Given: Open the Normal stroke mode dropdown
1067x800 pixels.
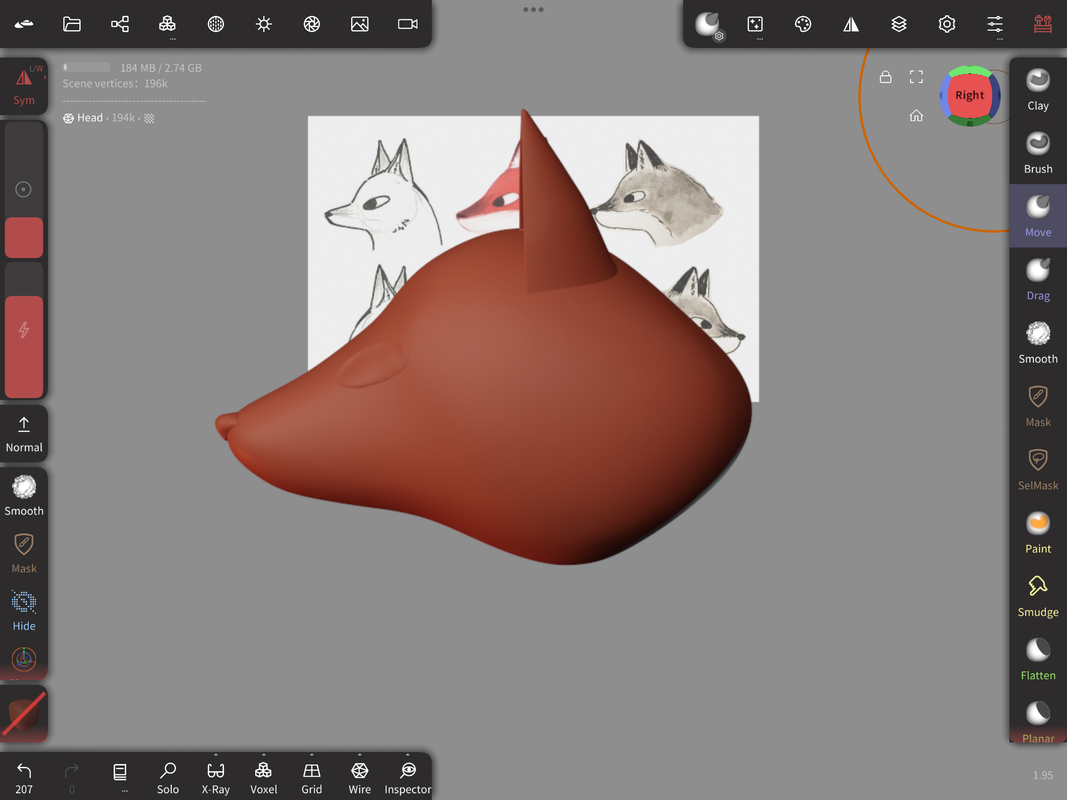Looking at the screenshot, I should pyautogui.click(x=24, y=434).
